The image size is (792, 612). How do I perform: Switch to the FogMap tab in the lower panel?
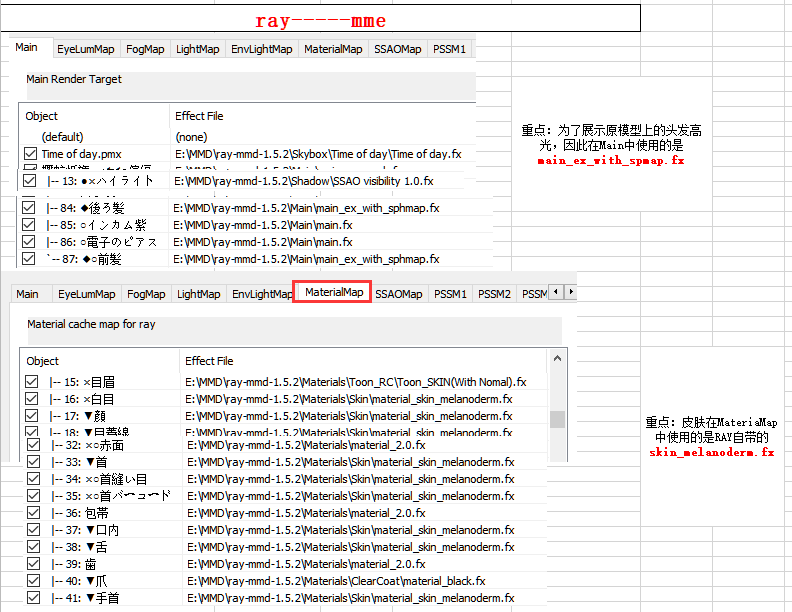coord(146,294)
